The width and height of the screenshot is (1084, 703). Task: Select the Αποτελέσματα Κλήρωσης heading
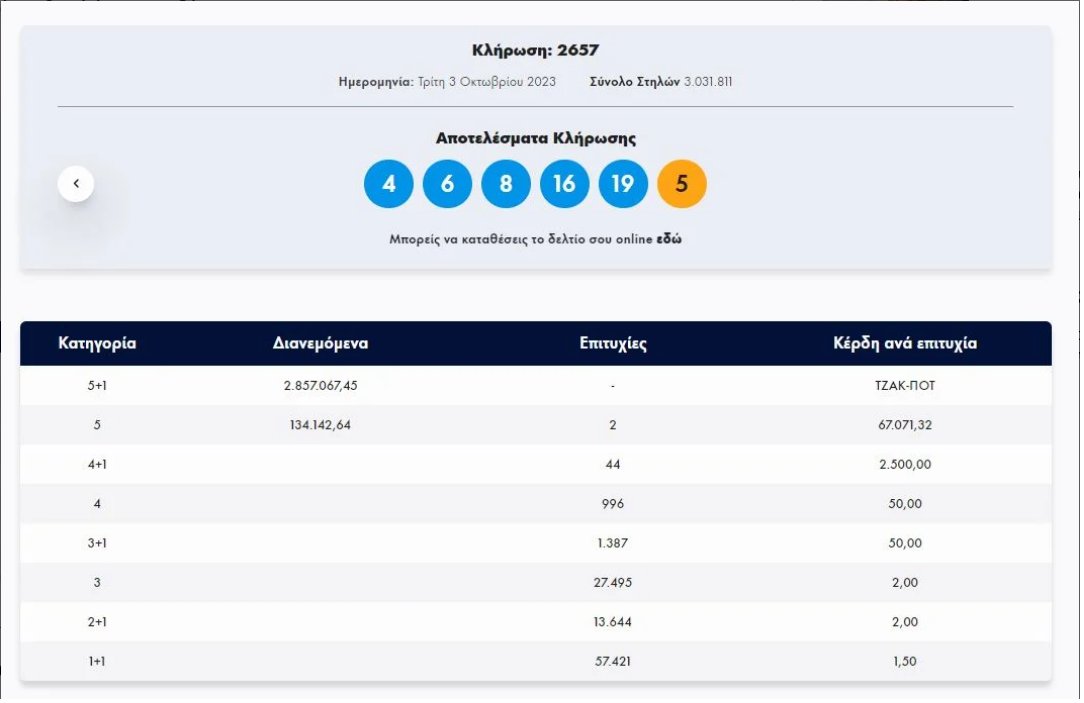[537, 140]
